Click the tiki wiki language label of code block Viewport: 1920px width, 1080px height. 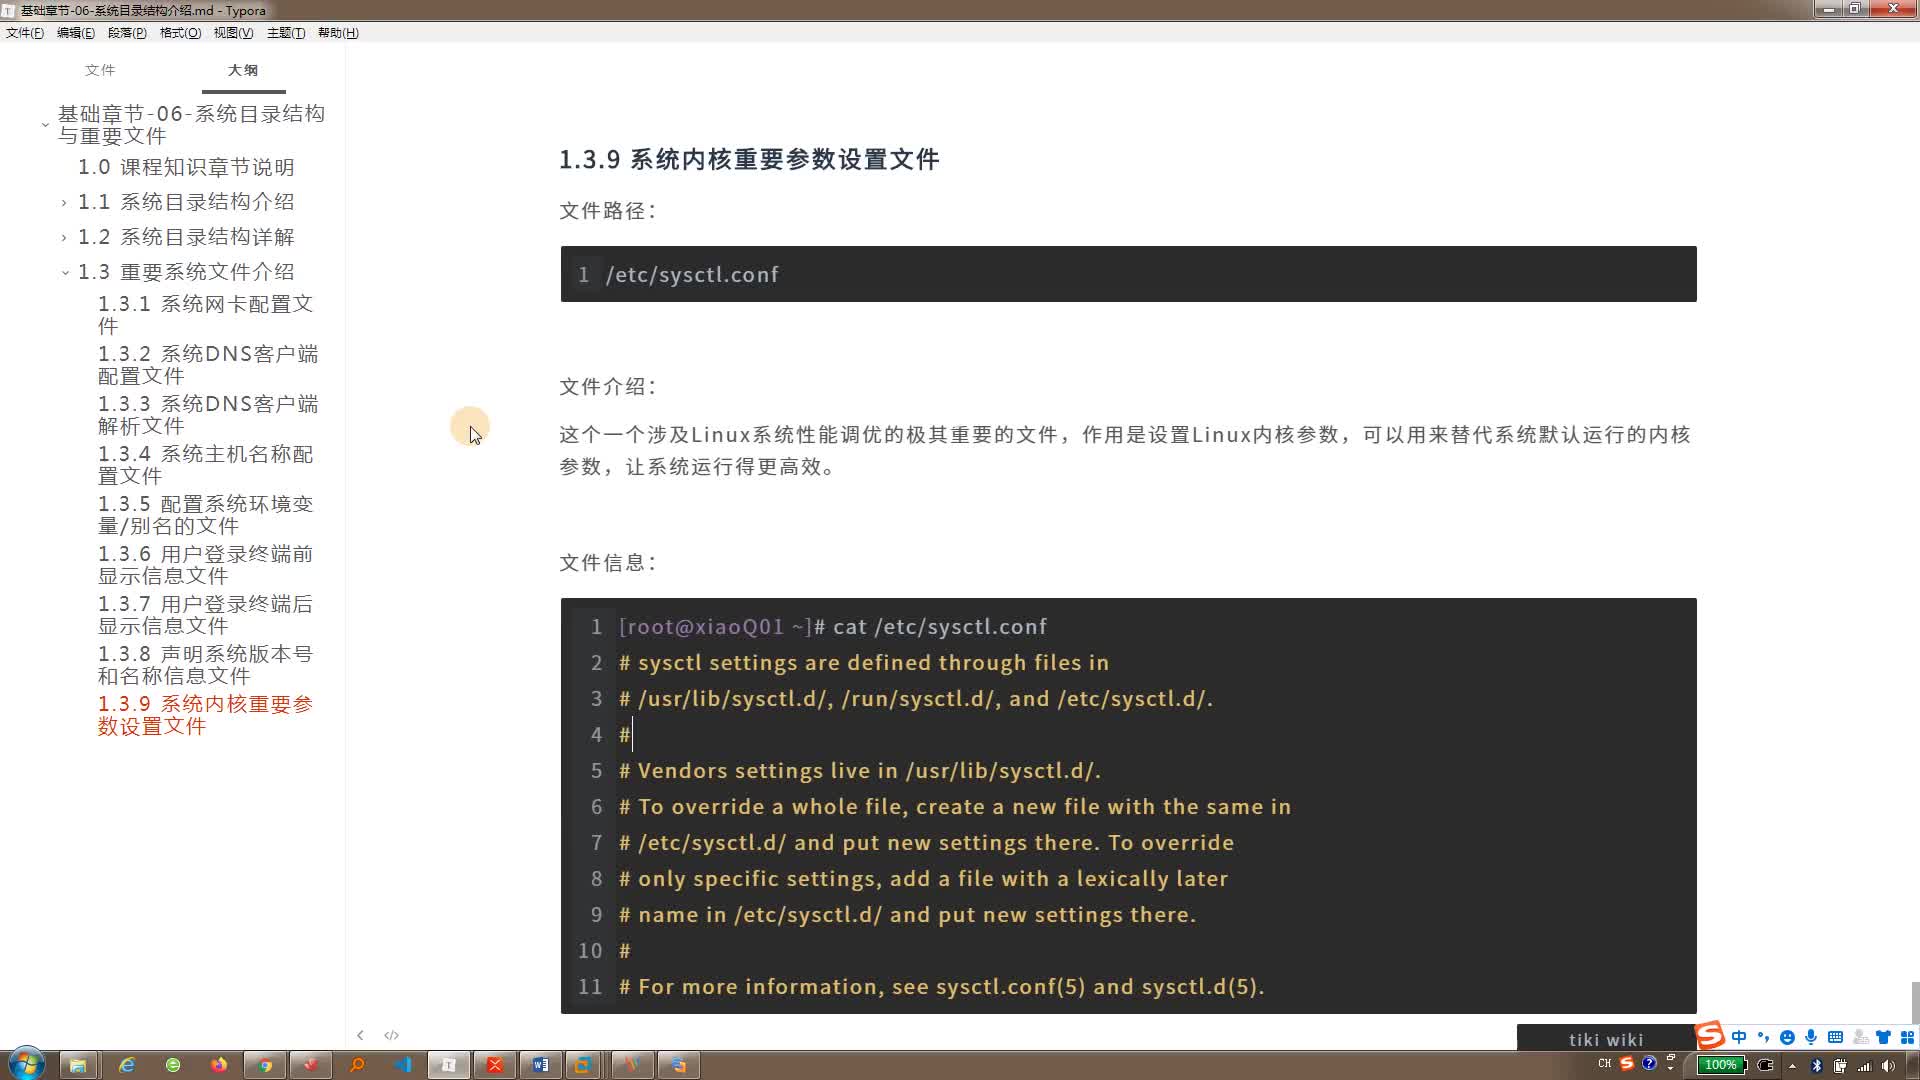click(1605, 1039)
